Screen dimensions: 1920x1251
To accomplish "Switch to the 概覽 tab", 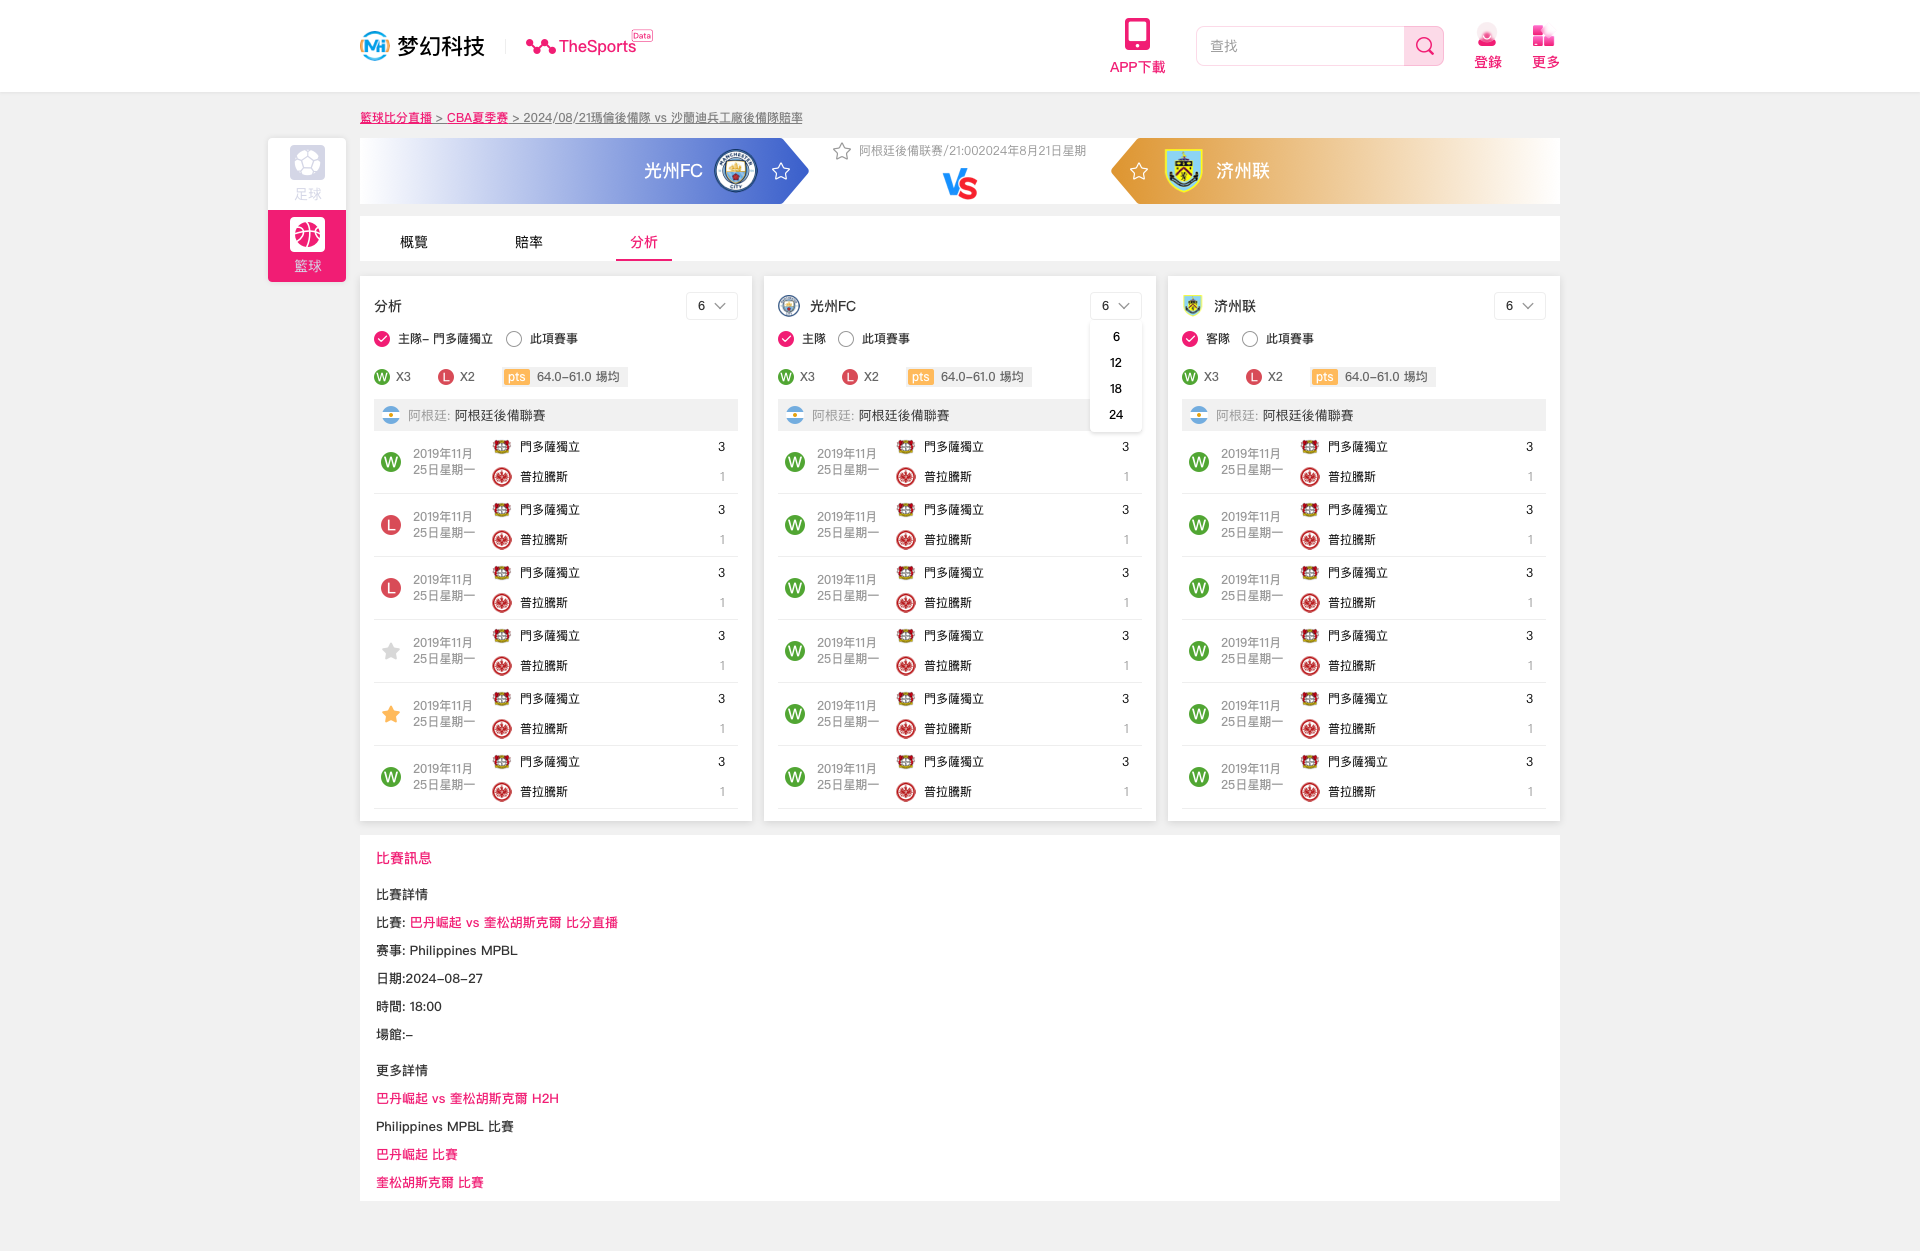I will pos(414,242).
